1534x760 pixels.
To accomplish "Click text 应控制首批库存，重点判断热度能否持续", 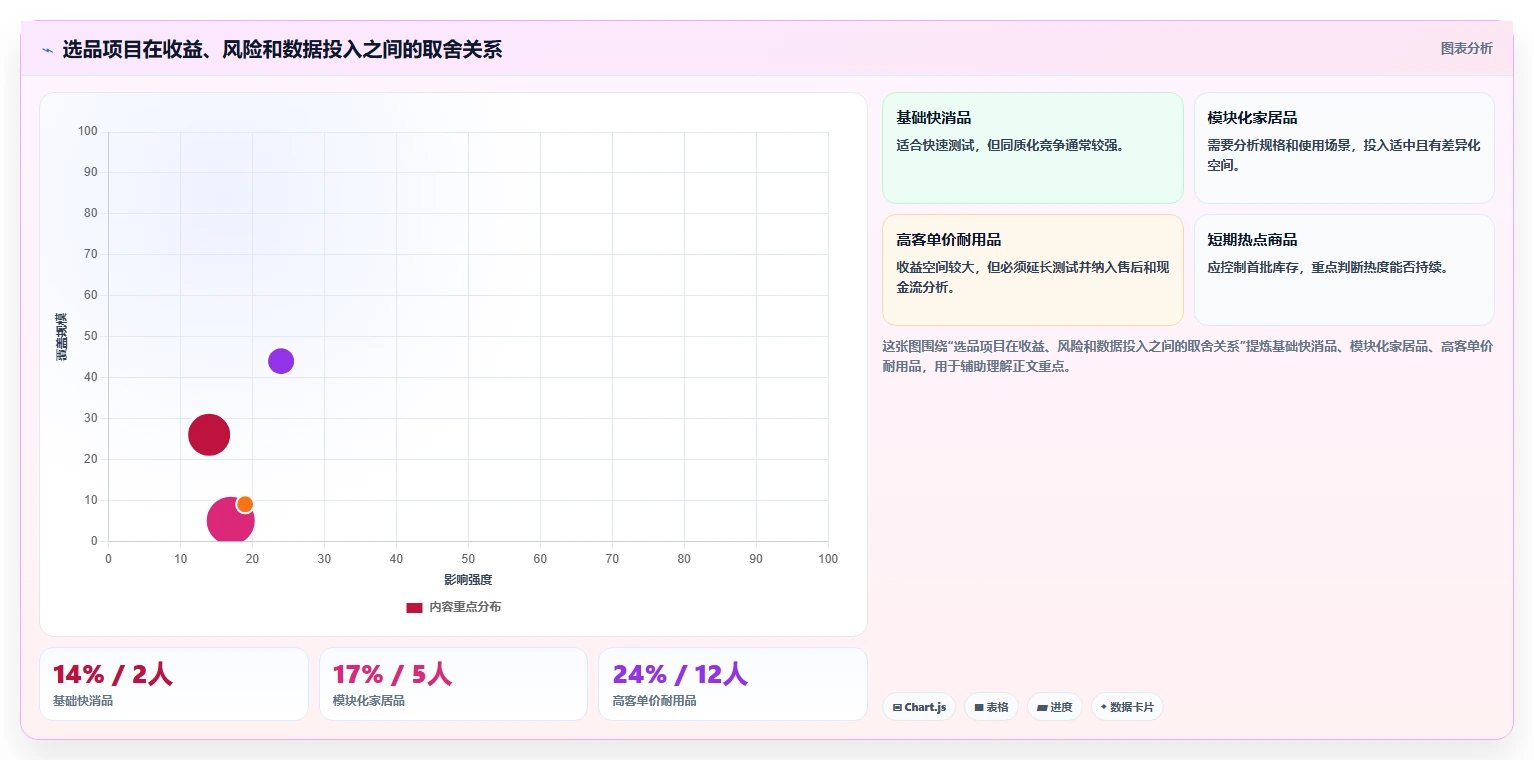I will (1328, 267).
